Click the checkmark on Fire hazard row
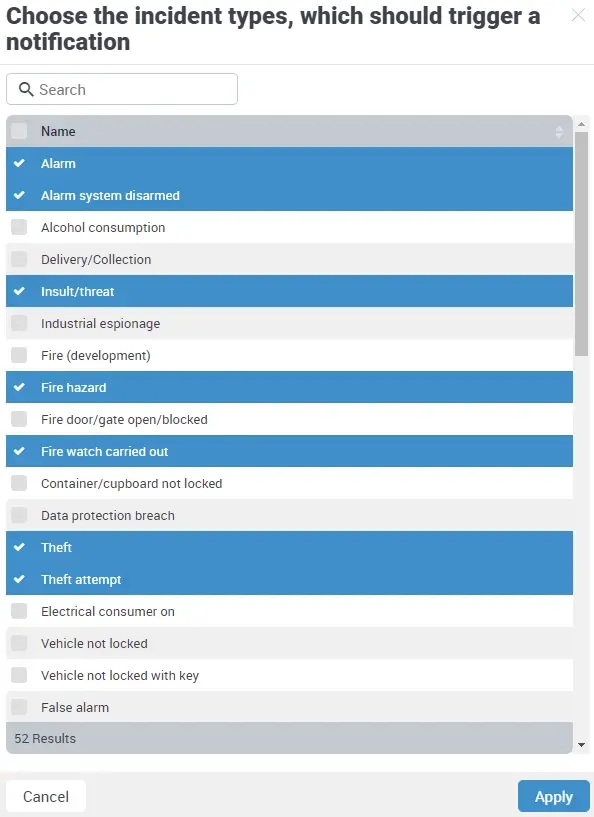This screenshot has height=817, width=594. (19, 387)
